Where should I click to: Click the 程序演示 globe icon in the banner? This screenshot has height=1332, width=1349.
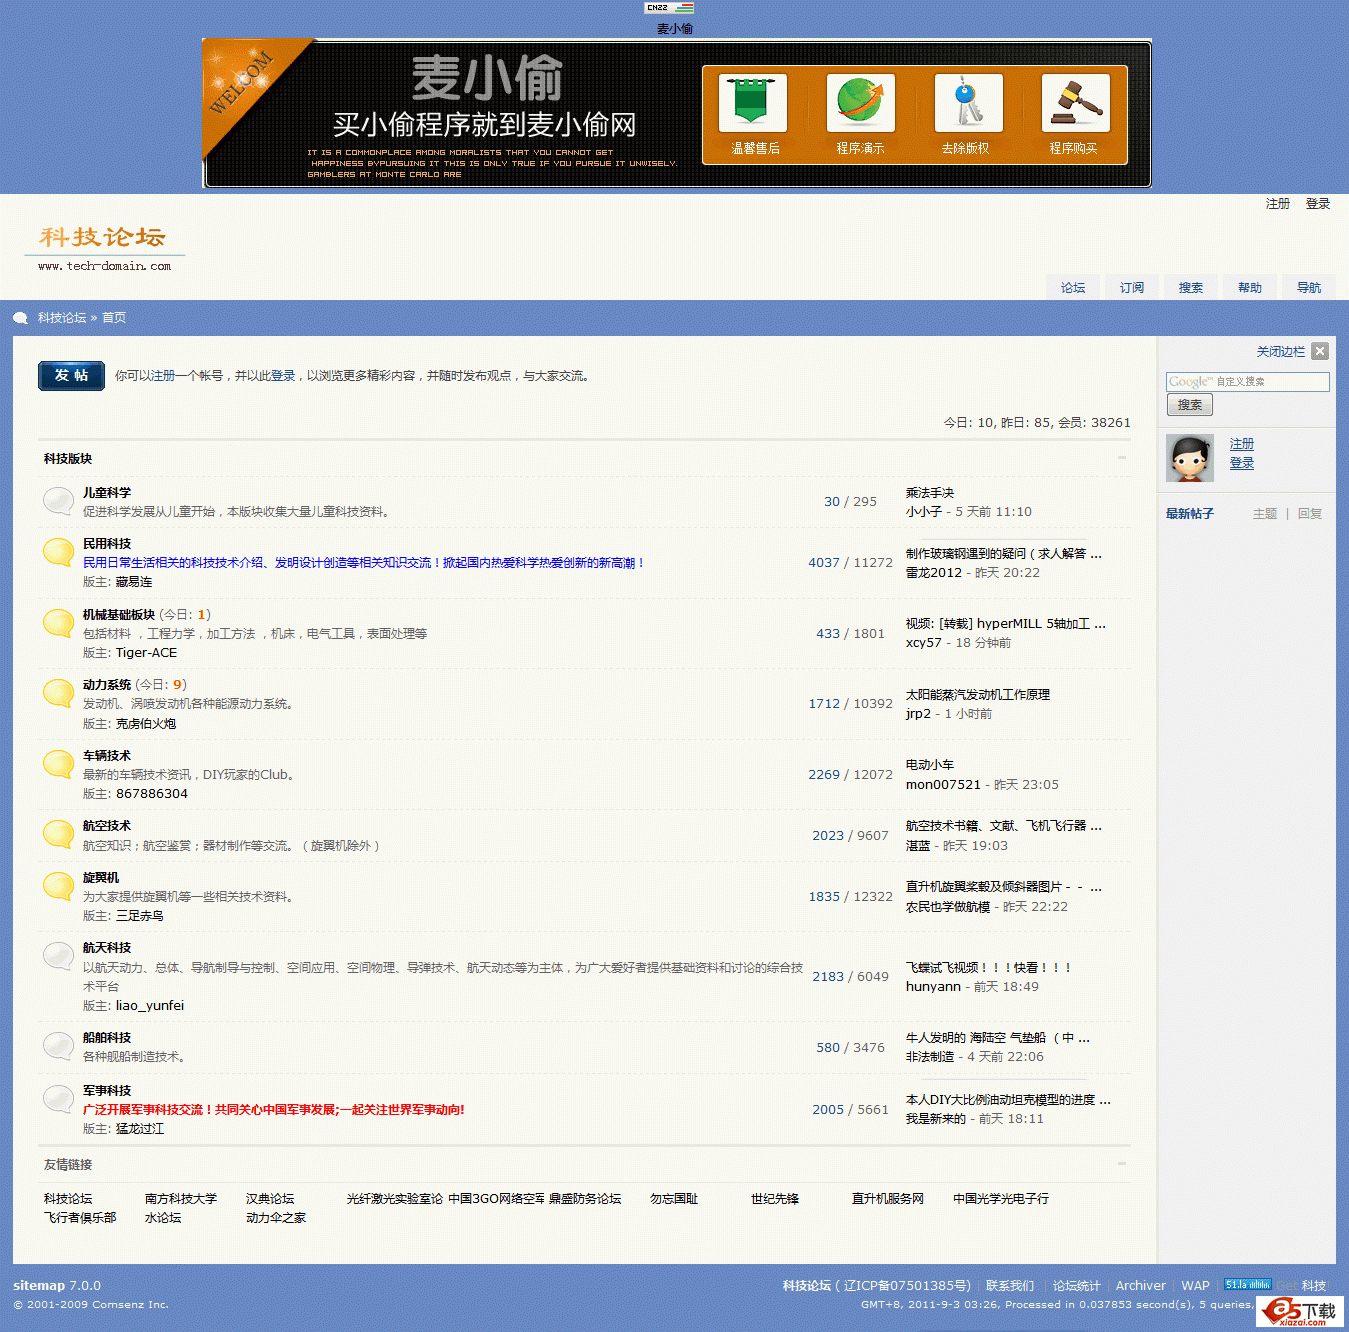(861, 102)
